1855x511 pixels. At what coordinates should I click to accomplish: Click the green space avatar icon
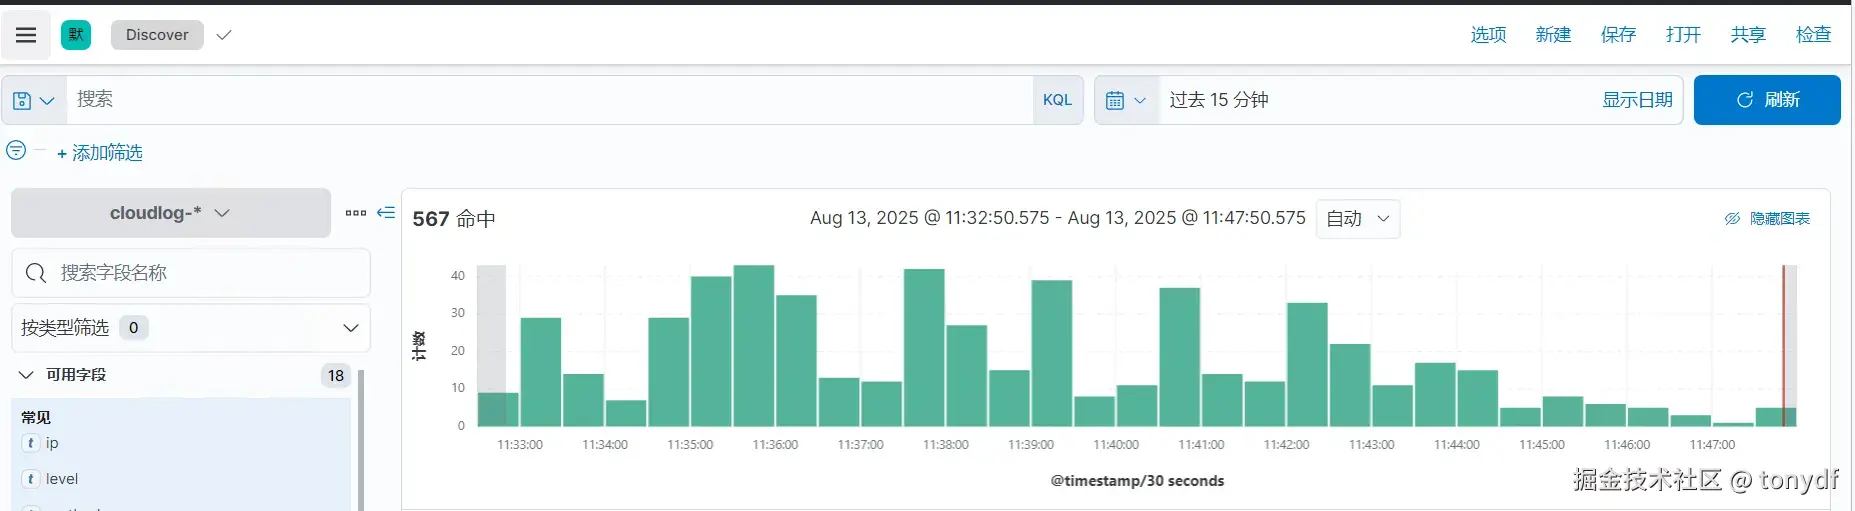tap(76, 35)
